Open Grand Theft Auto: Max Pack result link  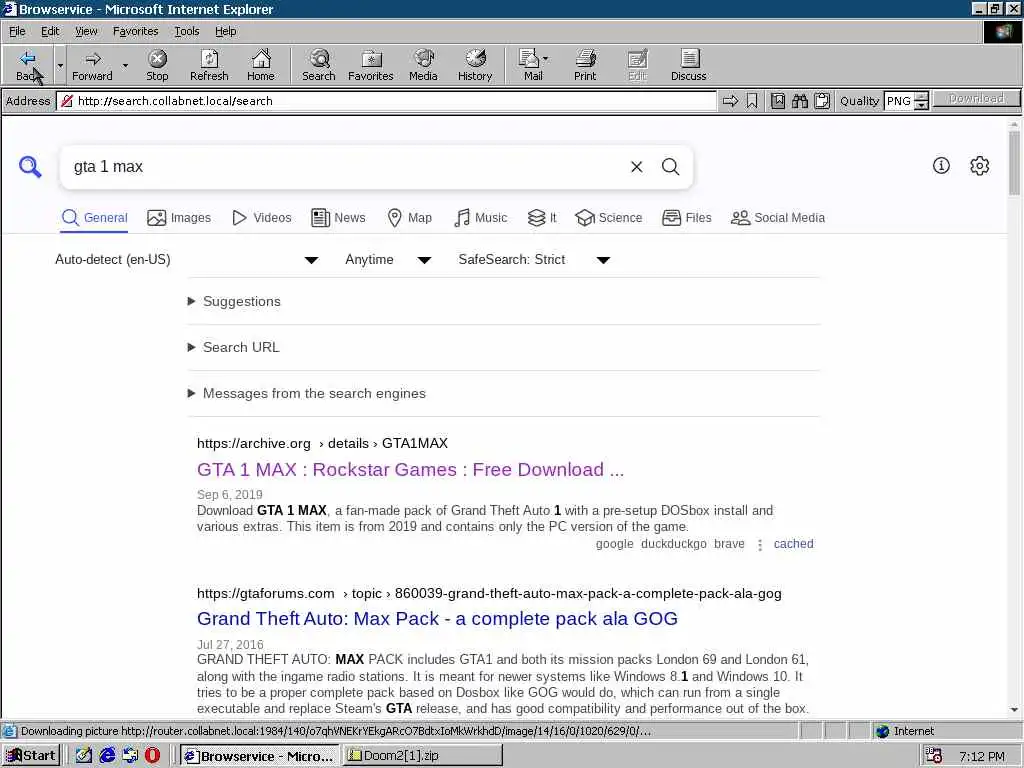click(437, 618)
